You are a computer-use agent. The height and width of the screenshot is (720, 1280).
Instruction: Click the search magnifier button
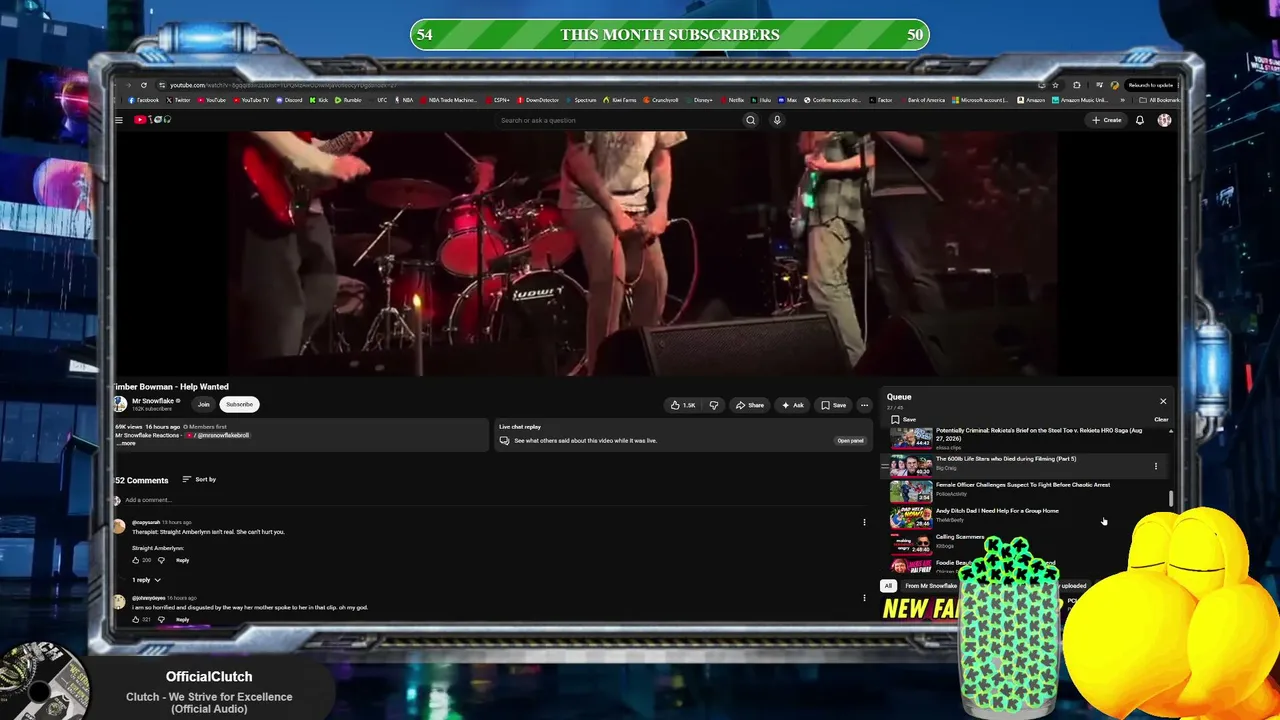point(750,120)
